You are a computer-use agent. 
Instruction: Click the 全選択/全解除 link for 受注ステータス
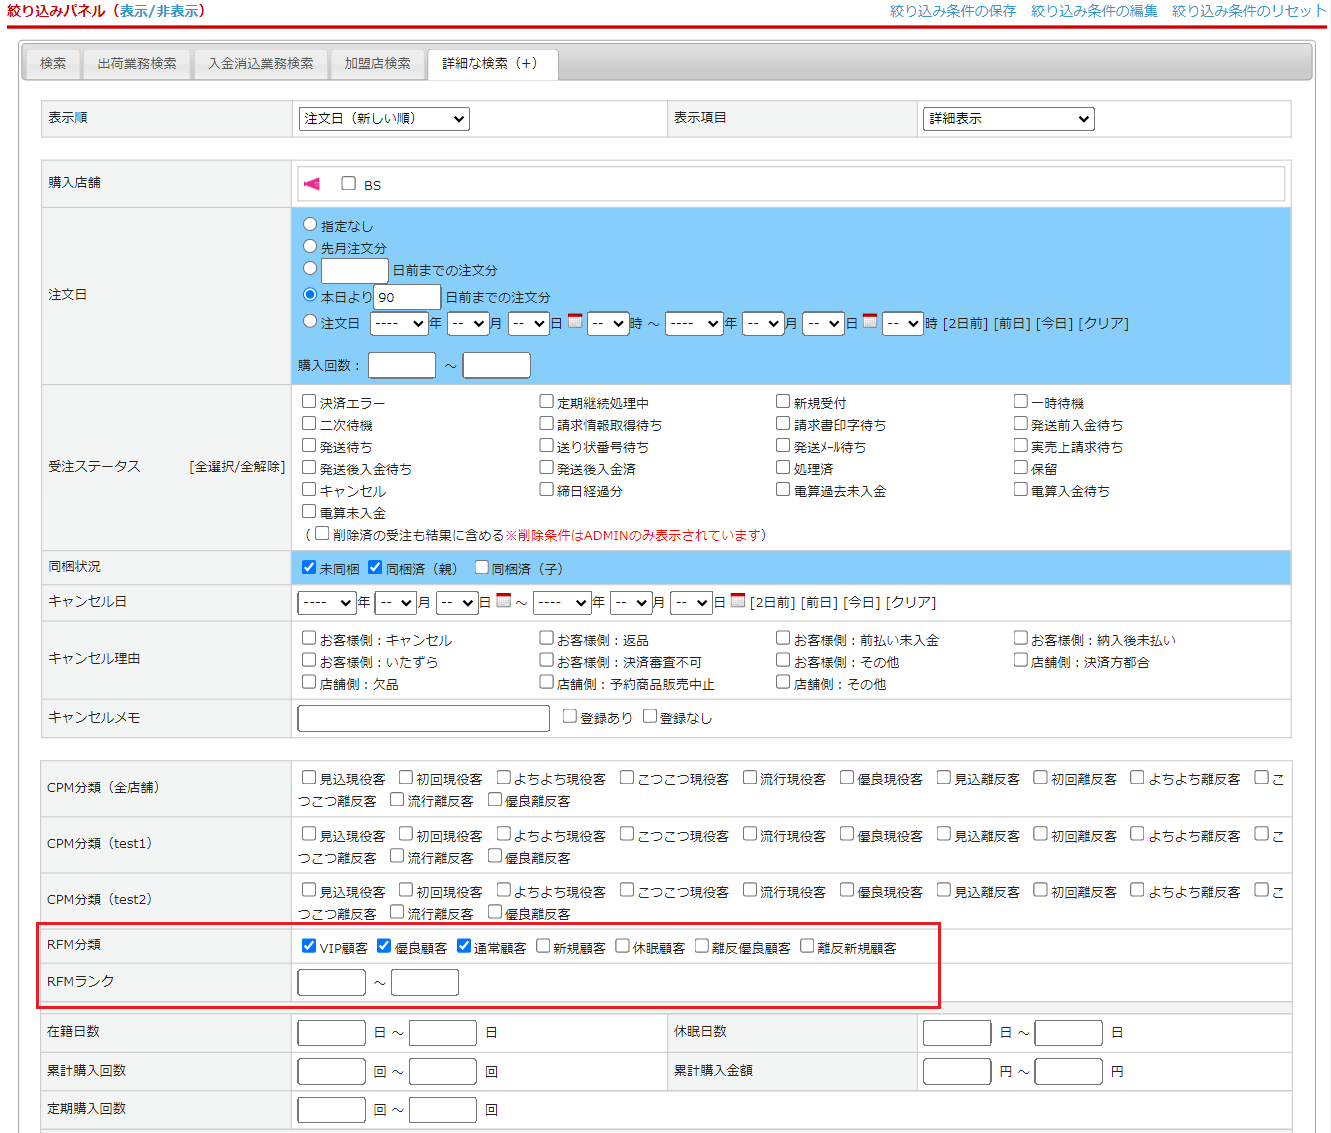[x=237, y=467]
